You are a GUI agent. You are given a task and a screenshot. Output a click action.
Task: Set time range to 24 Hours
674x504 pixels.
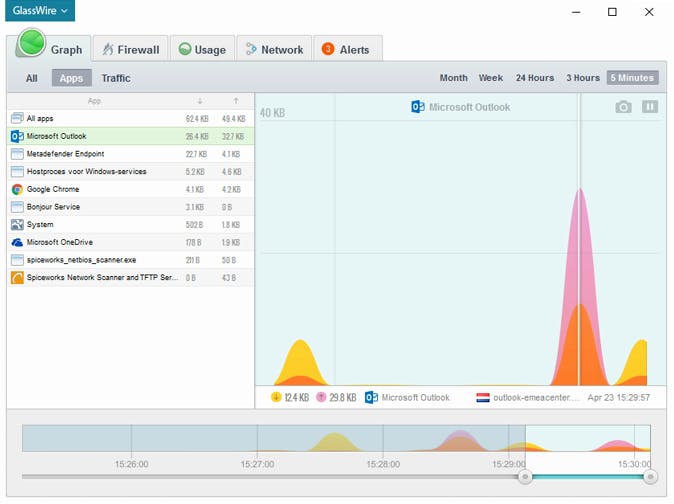pyautogui.click(x=535, y=78)
